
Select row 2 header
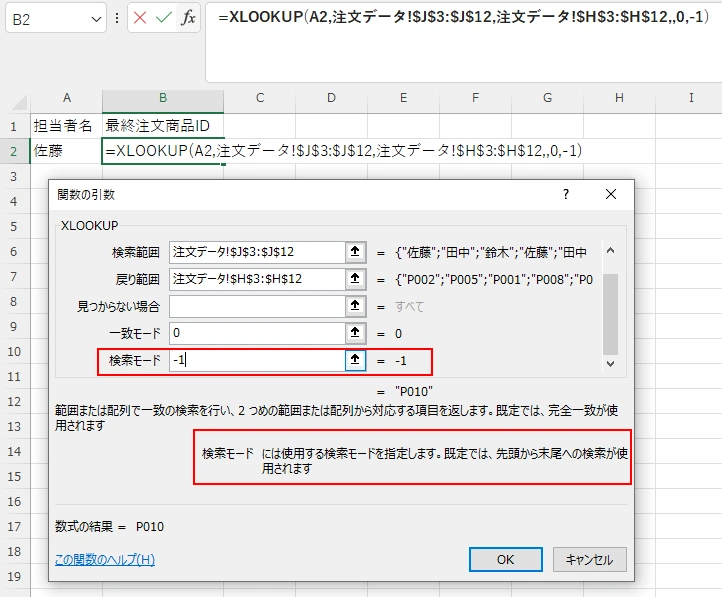14,151
